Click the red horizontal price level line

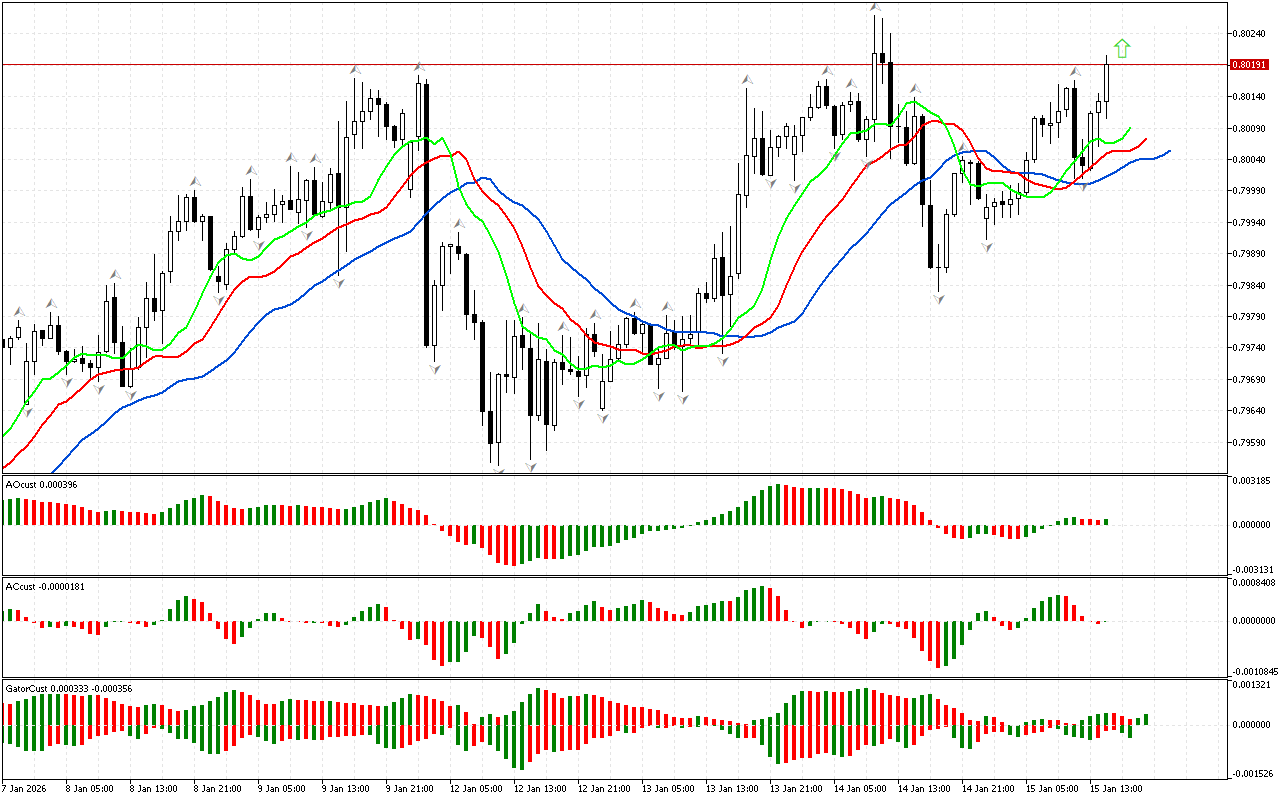(x=600, y=65)
